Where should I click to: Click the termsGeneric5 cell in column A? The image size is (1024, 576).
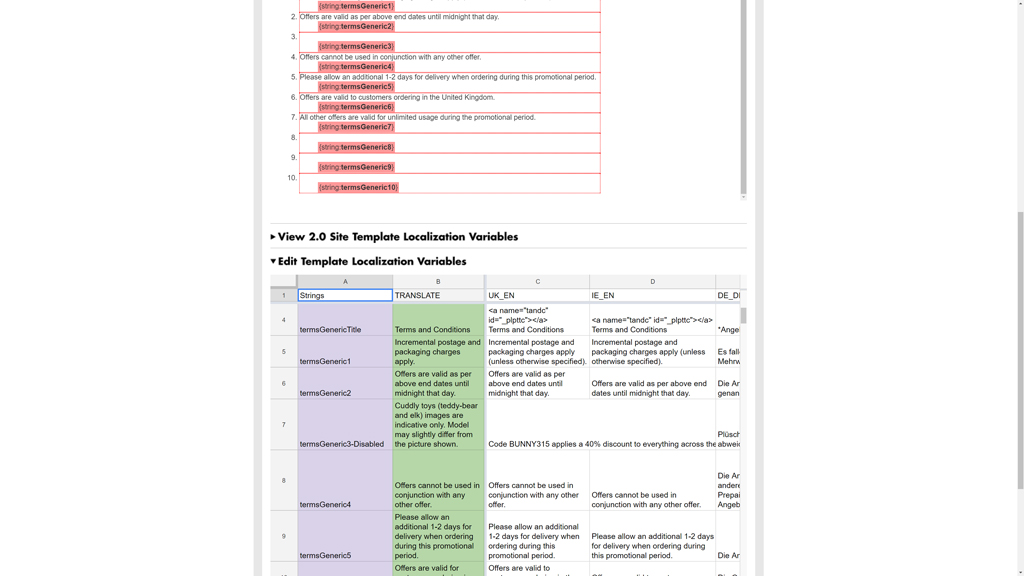tap(345, 536)
